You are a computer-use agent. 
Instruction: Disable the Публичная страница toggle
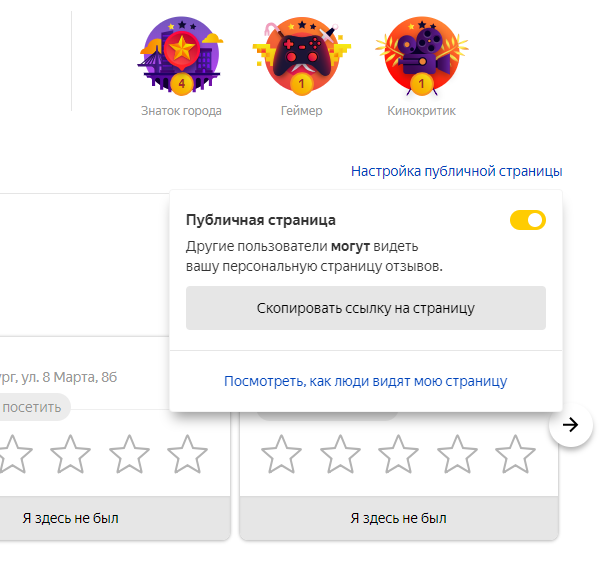[528, 220]
